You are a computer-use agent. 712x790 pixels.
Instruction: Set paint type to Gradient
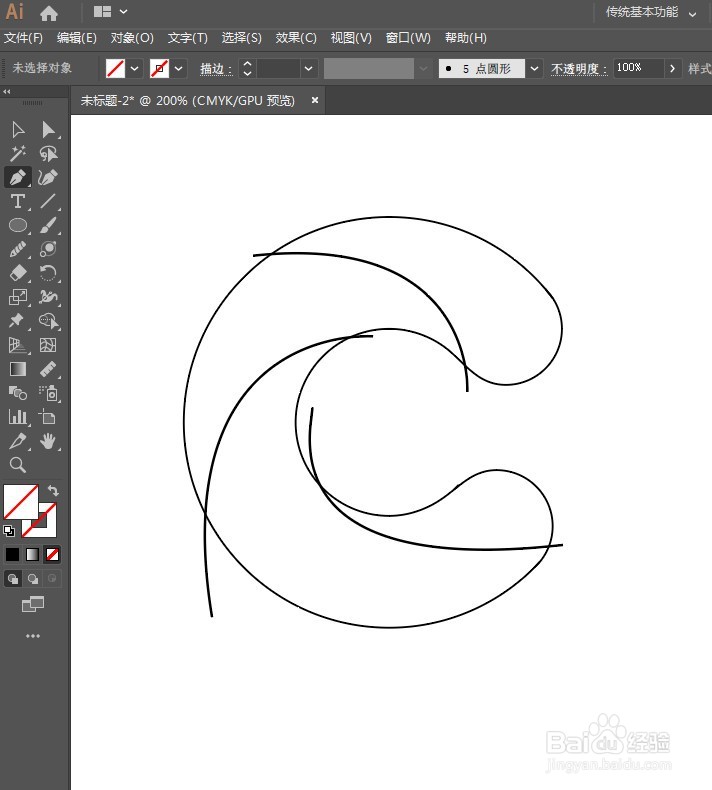[32, 555]
